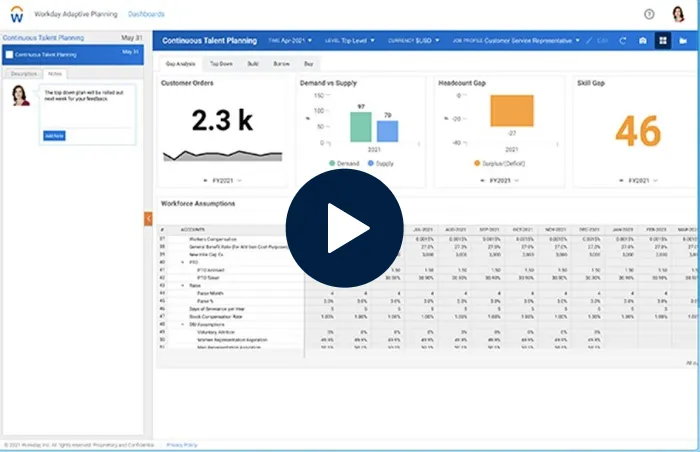Click the orange Surplus/Deficit bar
The height and width of the screenshot is (452, 700).
coord(512,111)
